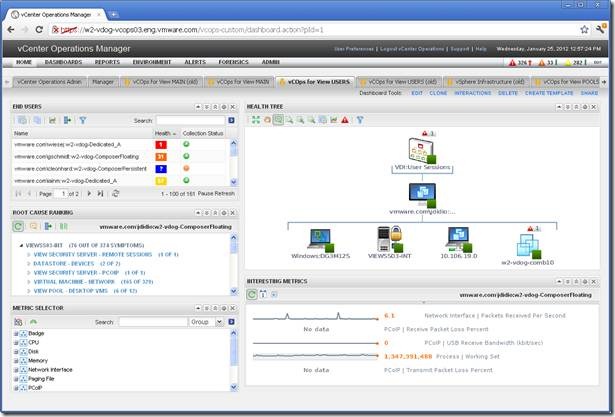Viewport: 615px width, 417px height.
Task: Click the filter funnel icon in End Users toolbar
Action: pyautogui.click(x=82, y=120)
